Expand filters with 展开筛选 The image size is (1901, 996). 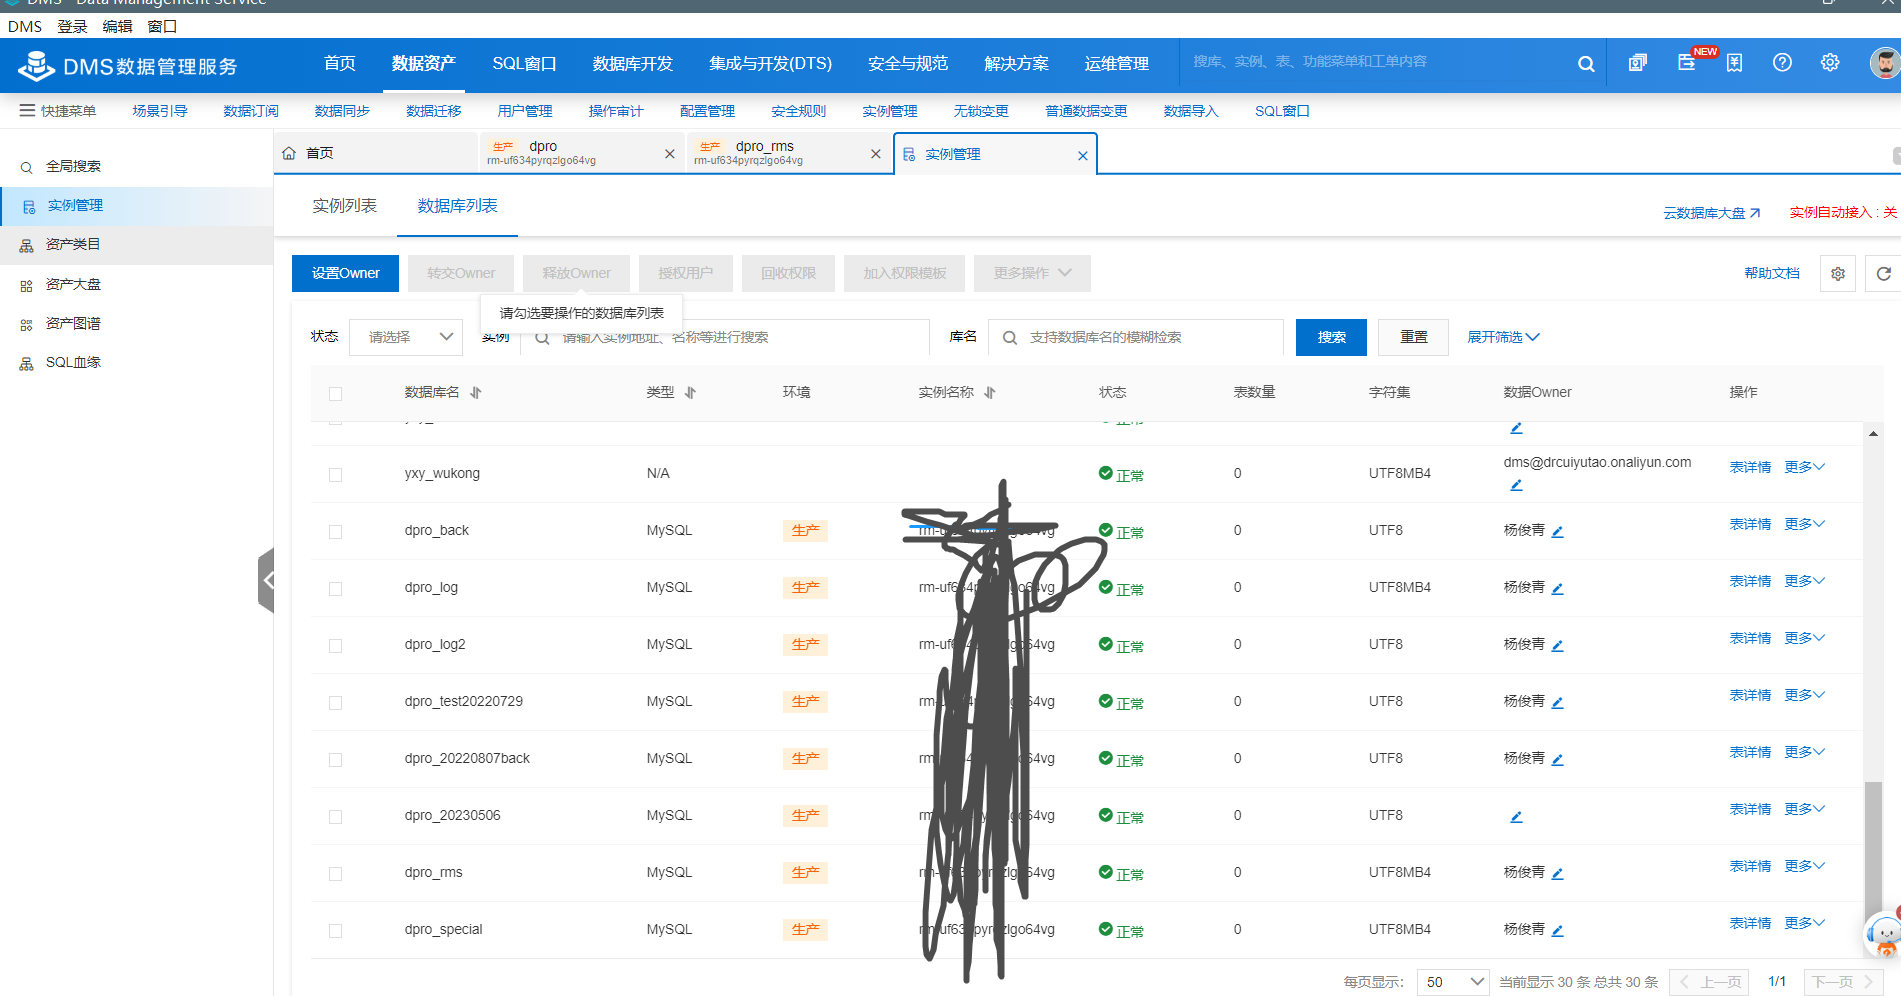pos(1502,337)
